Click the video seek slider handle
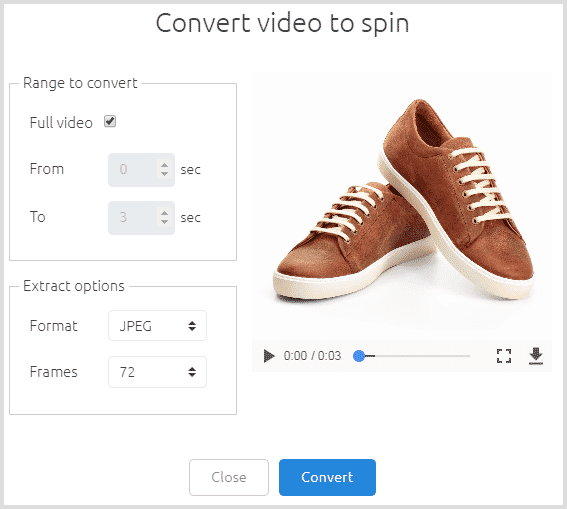This screenshot has height=509, width=567. (x=359, y=356)
